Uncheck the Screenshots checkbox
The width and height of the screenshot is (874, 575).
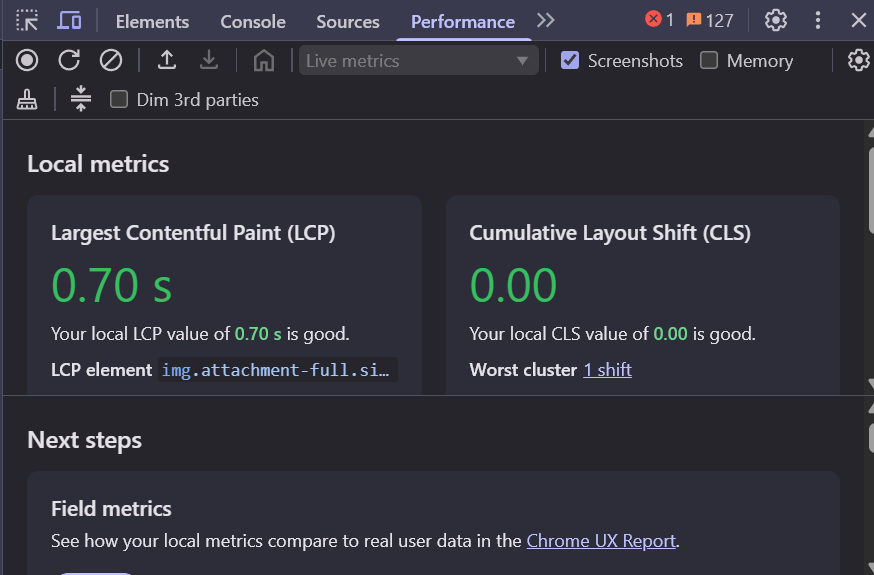(570, 60)
